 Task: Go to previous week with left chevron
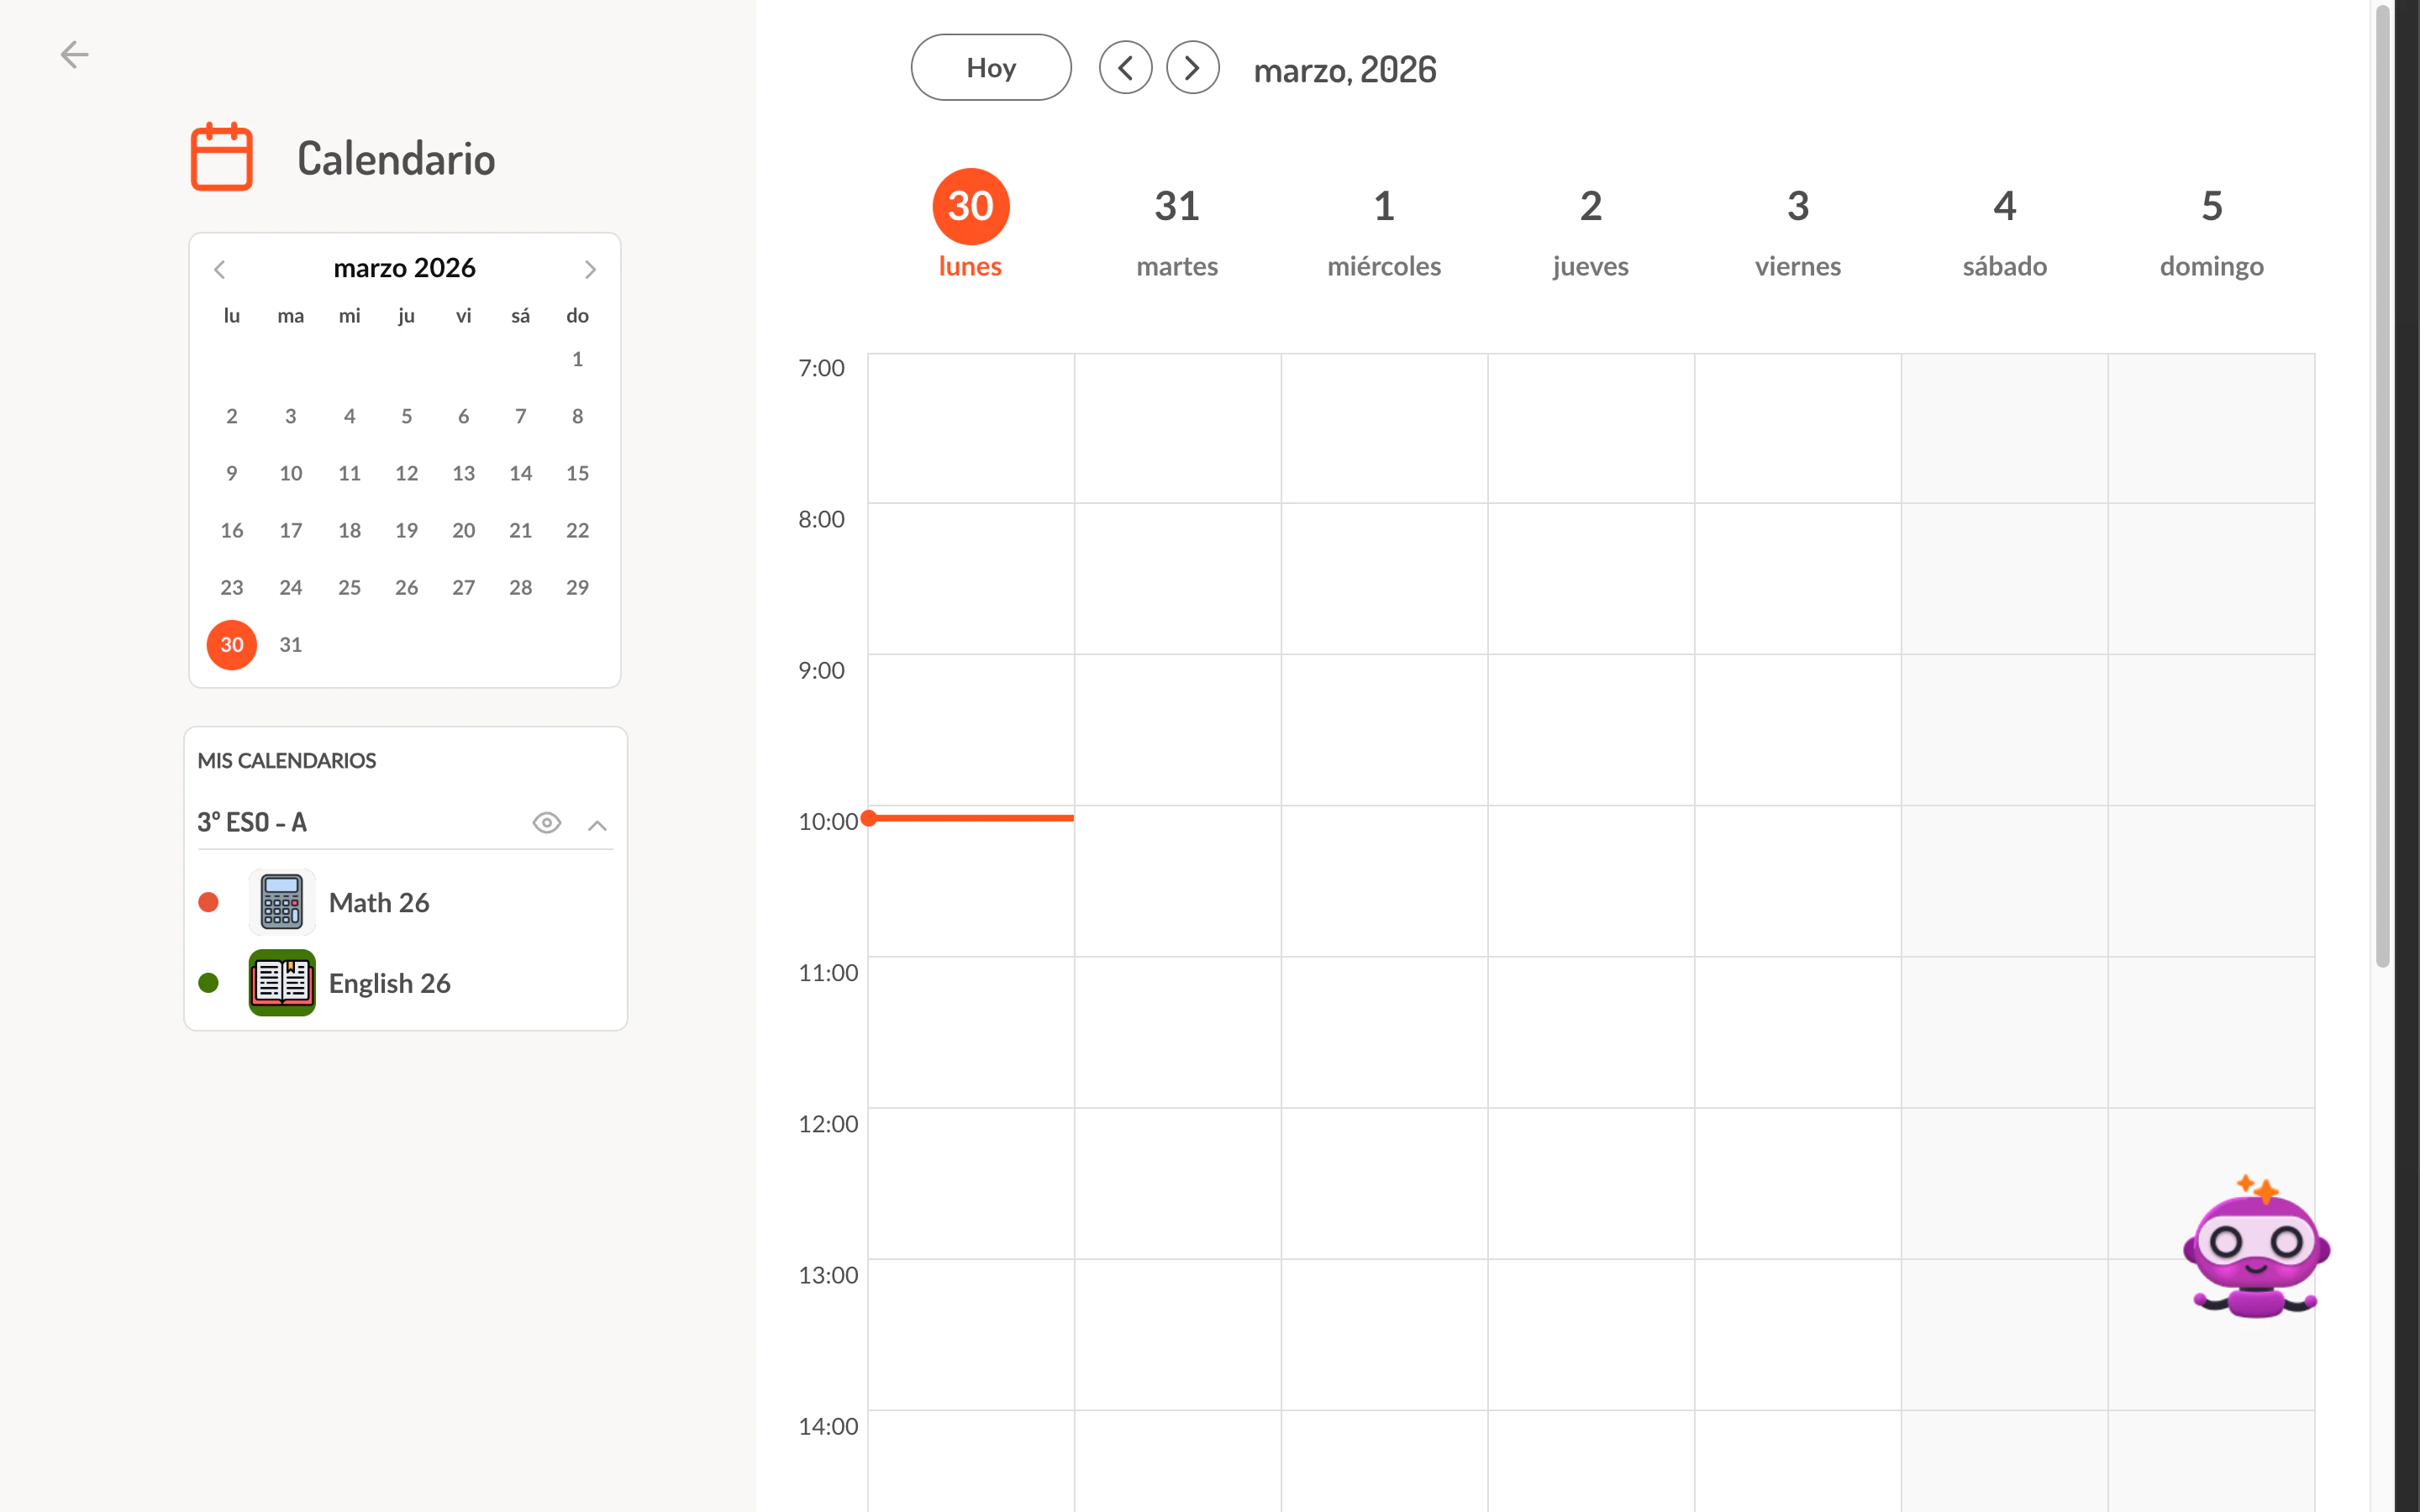coord(1125,68)
